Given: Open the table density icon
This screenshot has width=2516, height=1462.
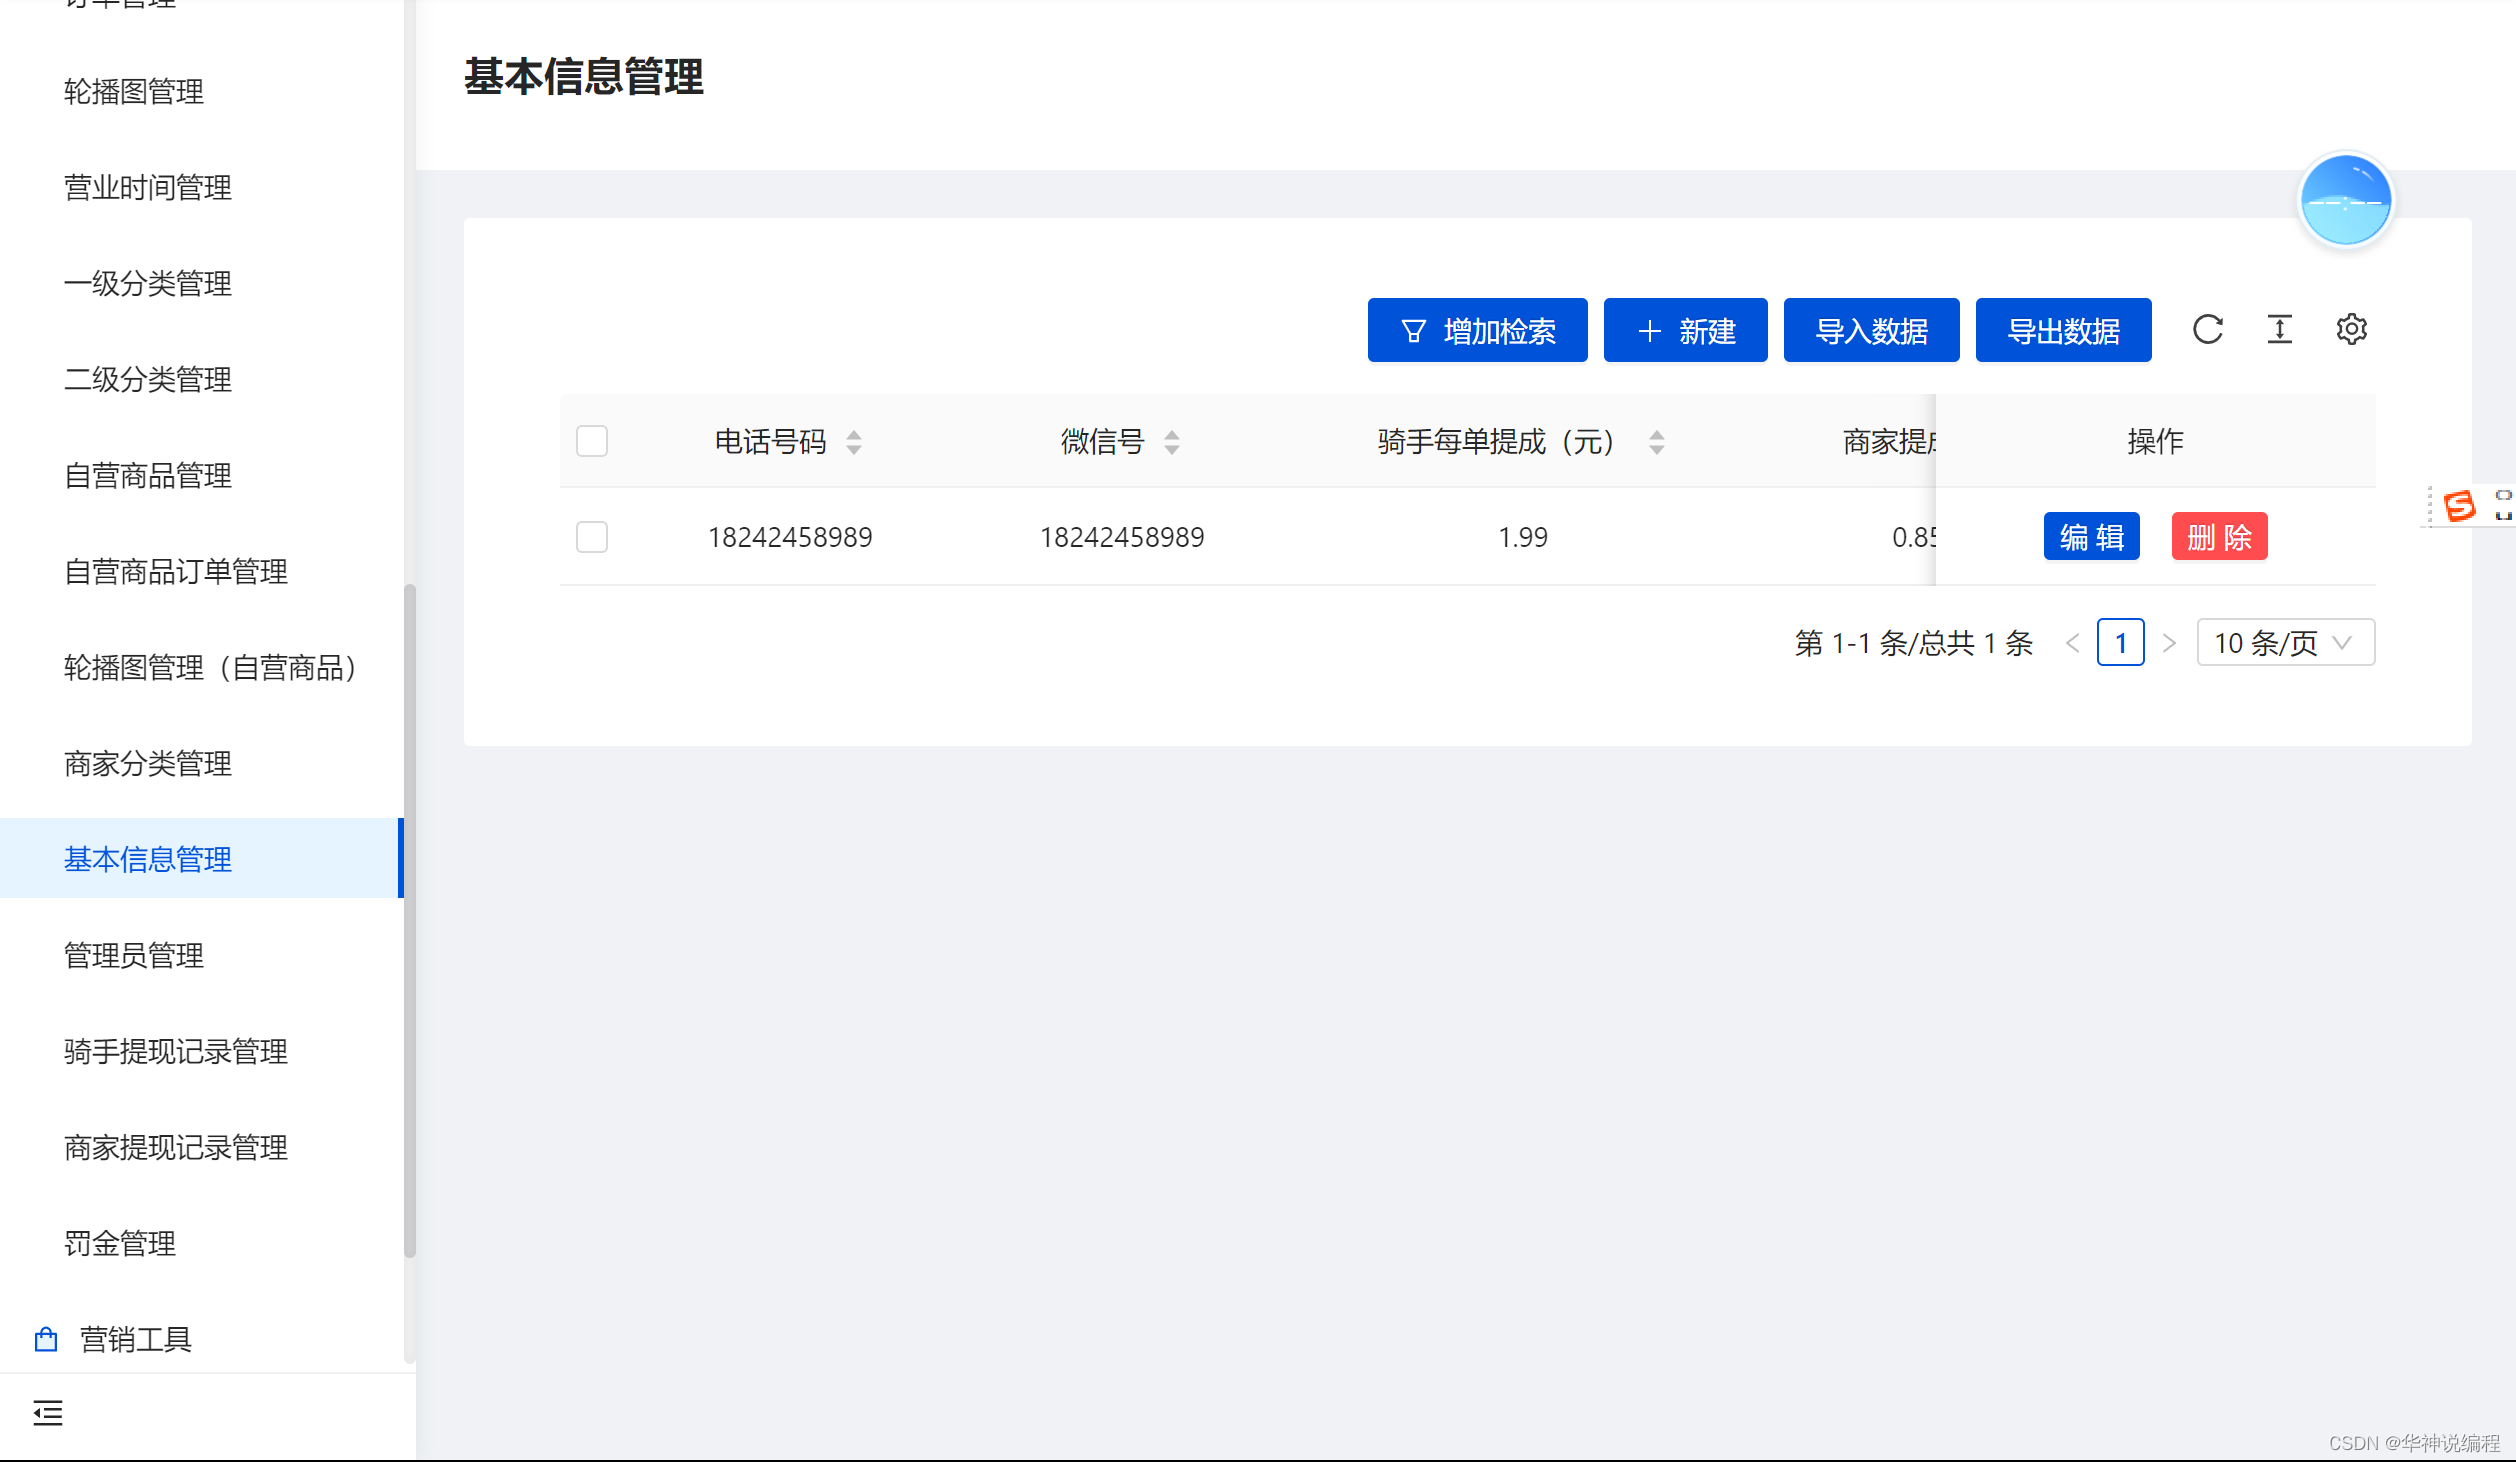Looking at the screenshot, I should click(2279, 330).
